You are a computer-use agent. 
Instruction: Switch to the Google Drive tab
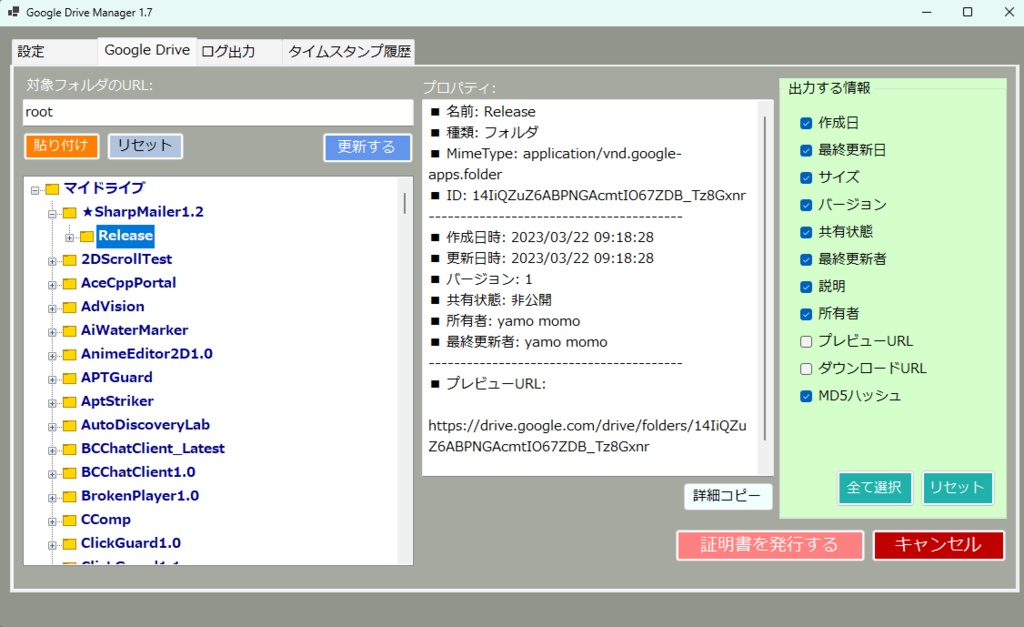[147, 50]
